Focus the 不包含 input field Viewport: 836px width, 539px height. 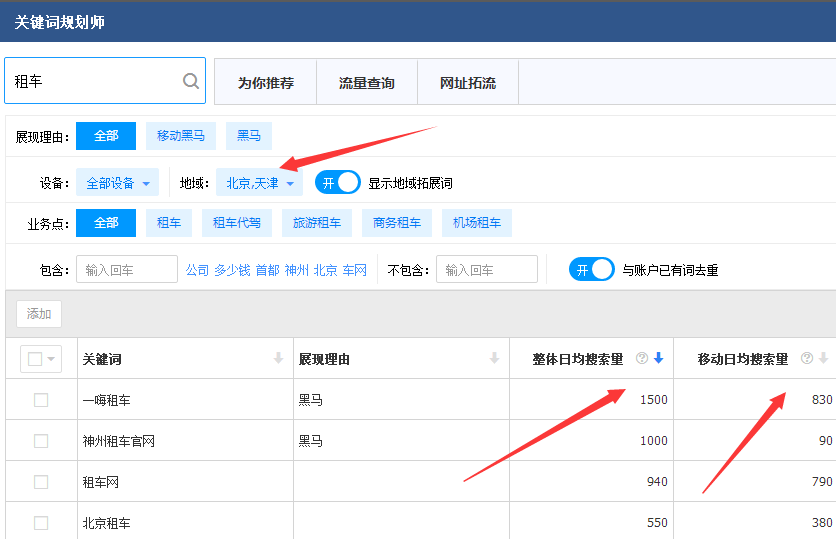pos(487,269)
